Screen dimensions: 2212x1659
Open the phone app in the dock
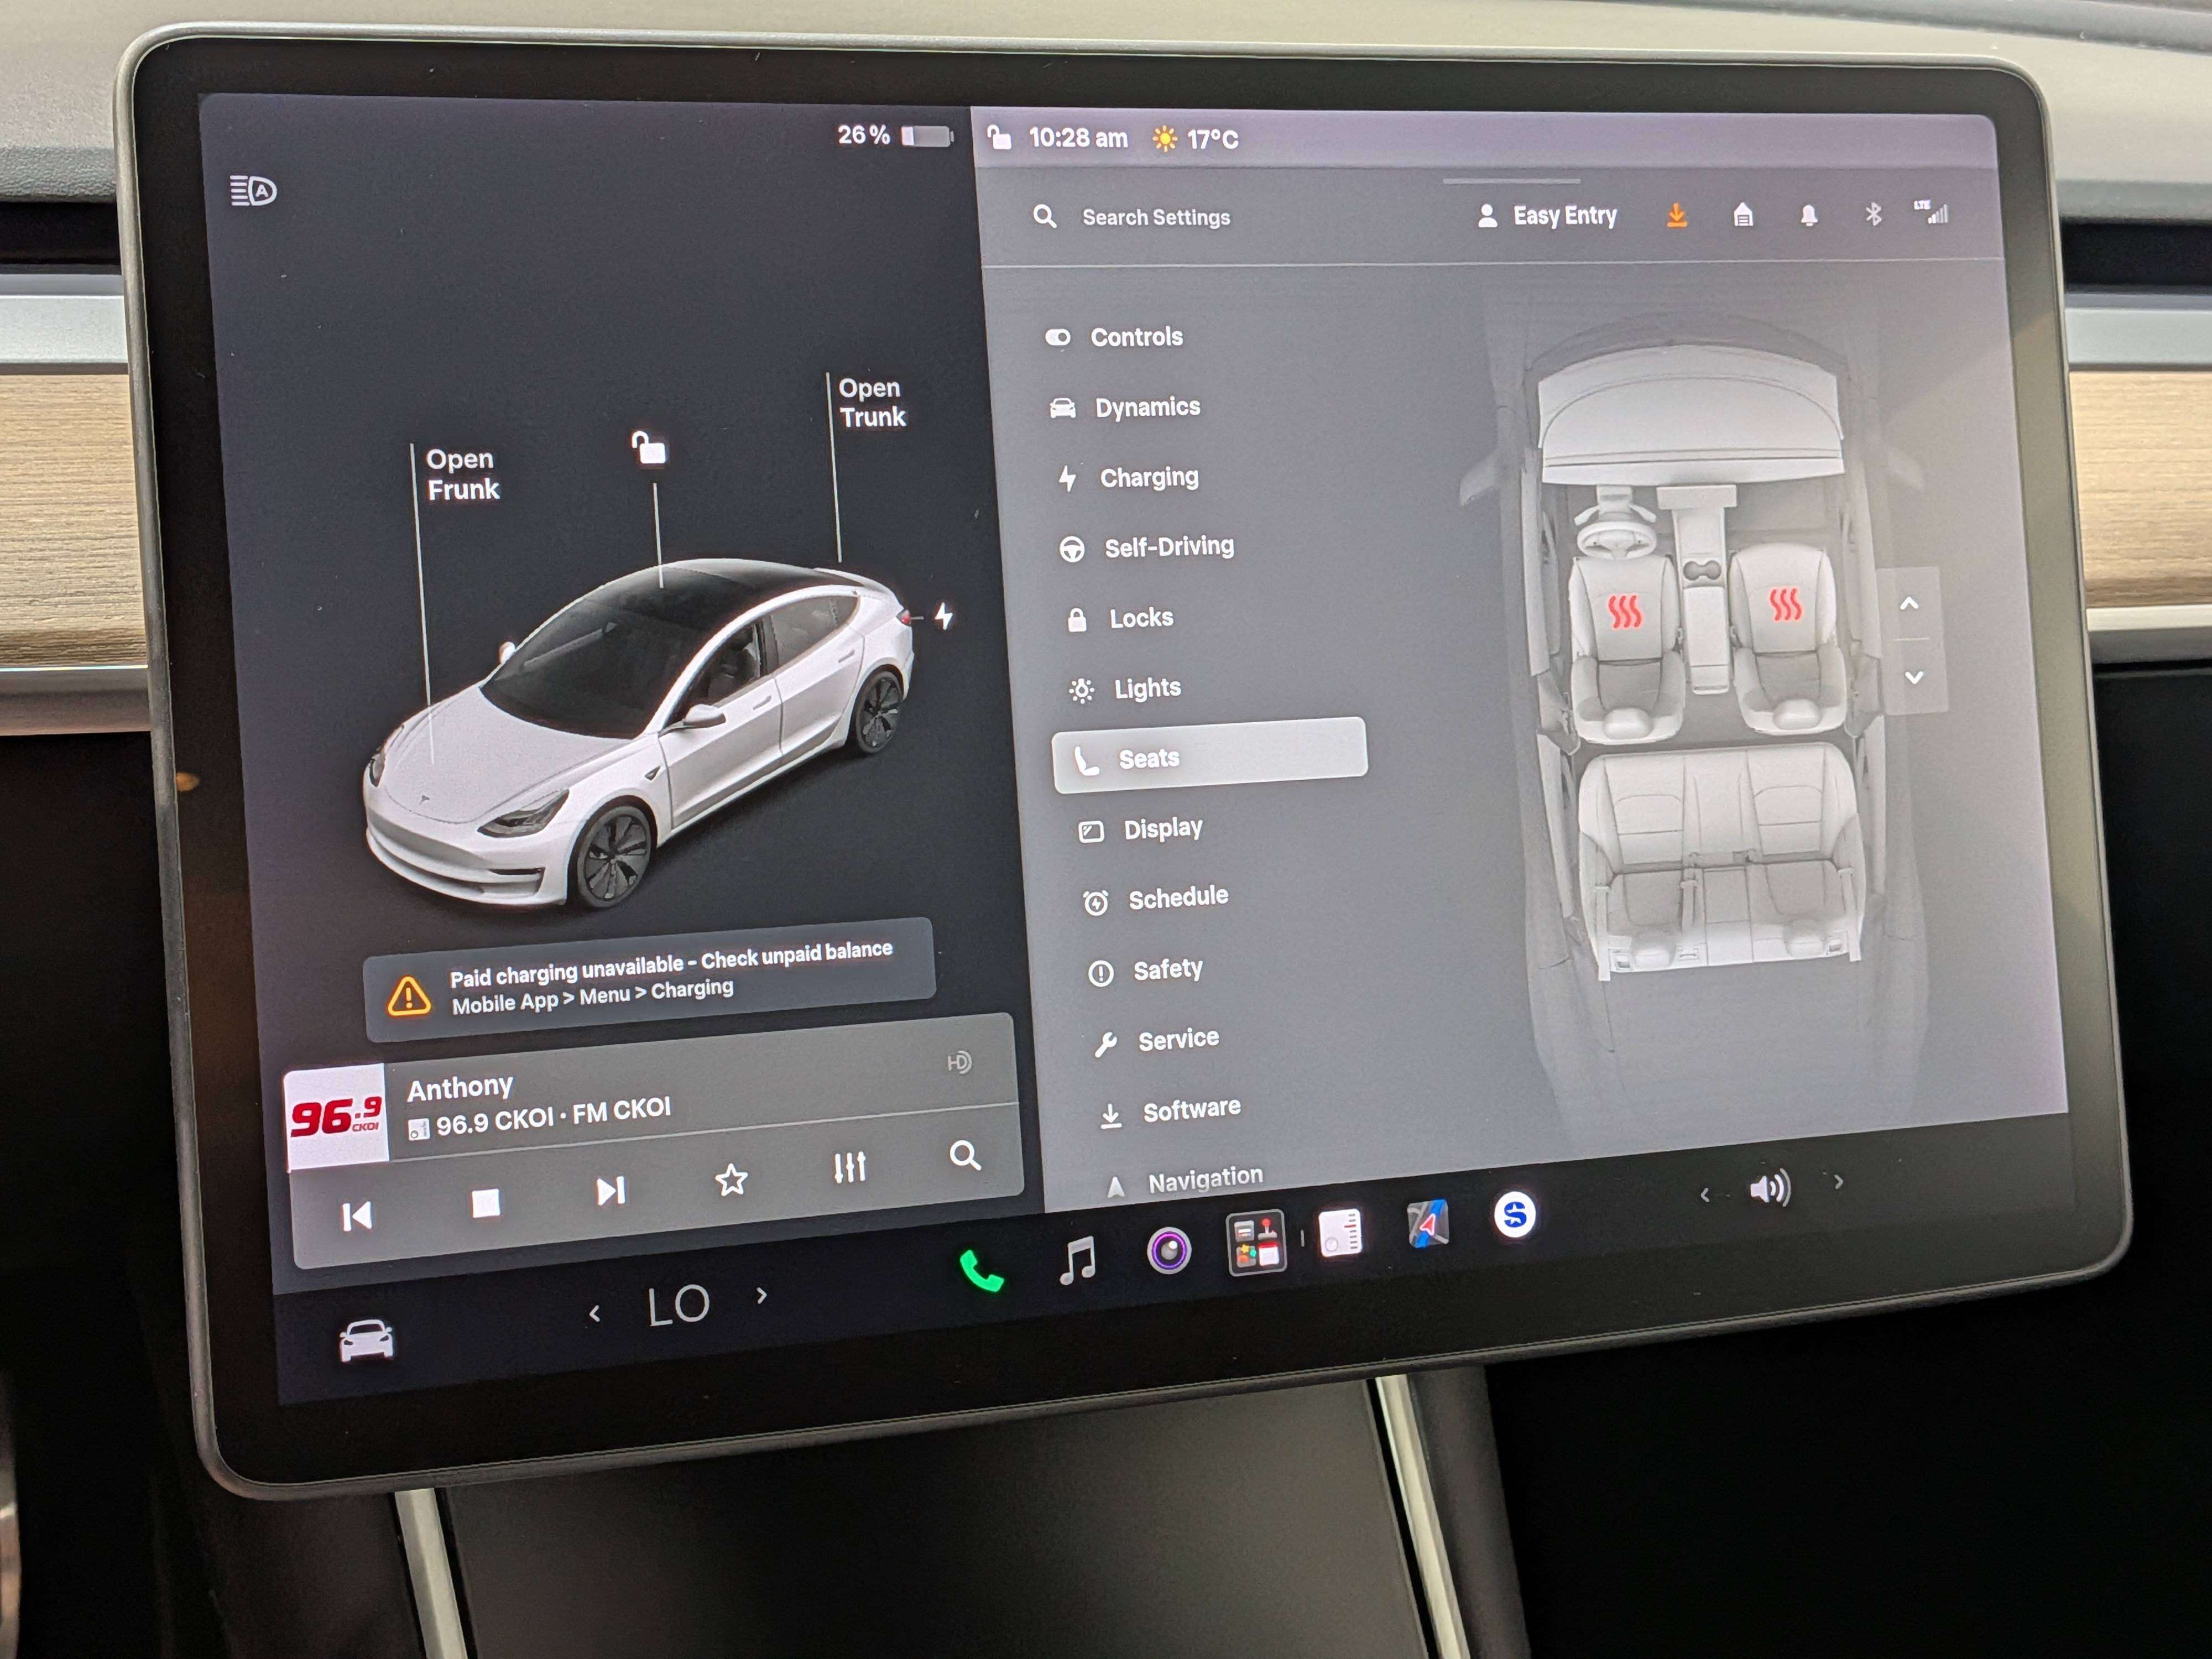(x=981, y=1271)
